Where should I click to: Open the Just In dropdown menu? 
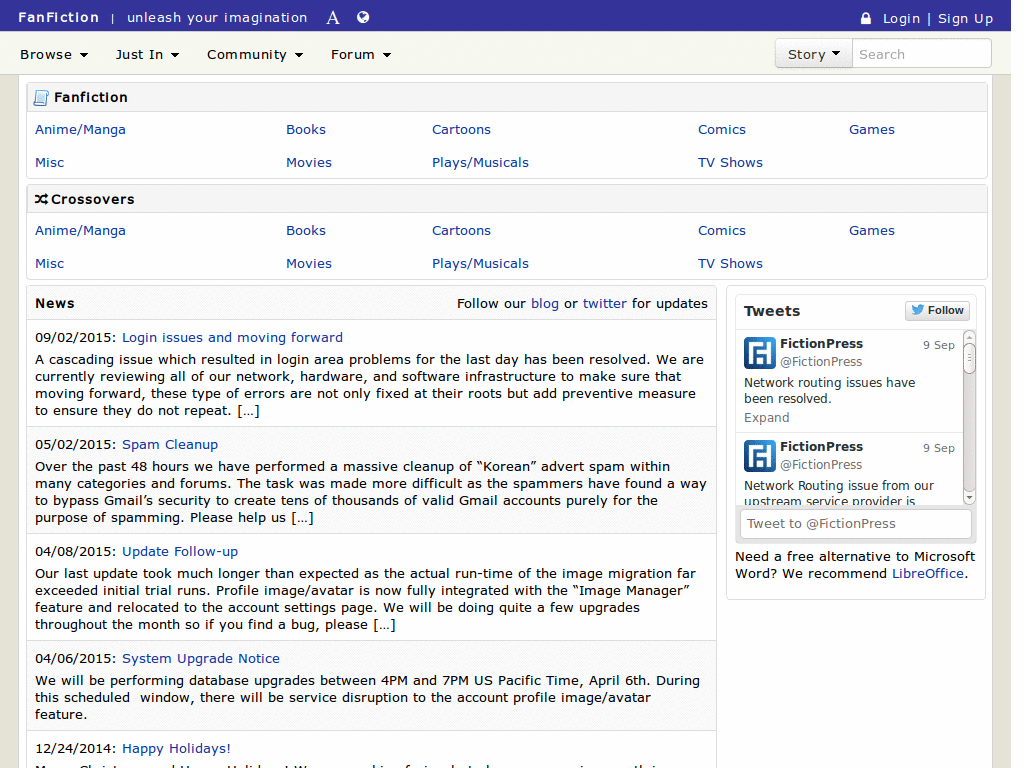(x=148, y=55)
